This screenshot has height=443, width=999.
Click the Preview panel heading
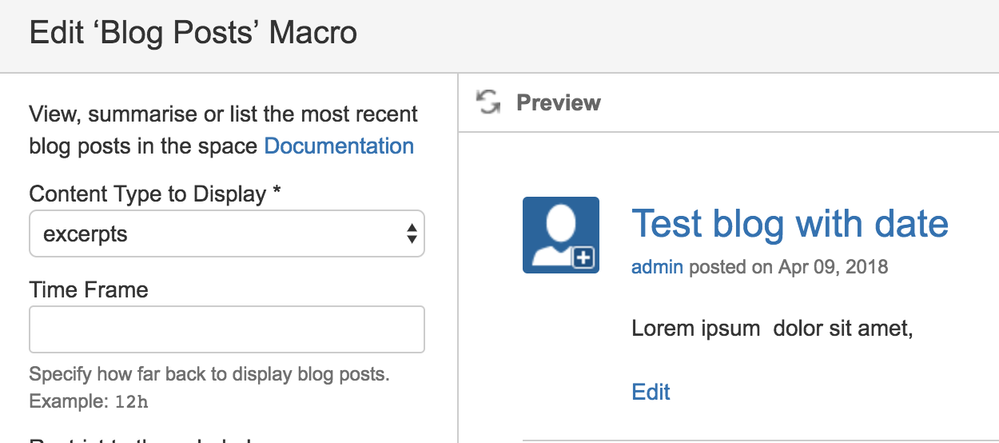[x=558, y=102]
